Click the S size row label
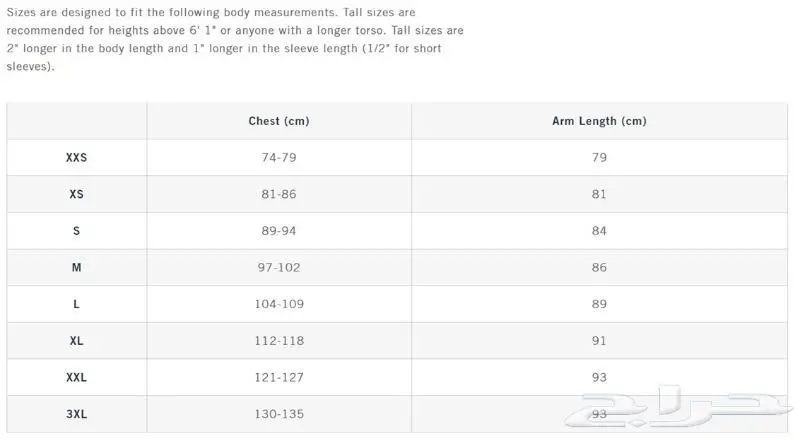Screen dimensions: 800x440 point(77,231)
